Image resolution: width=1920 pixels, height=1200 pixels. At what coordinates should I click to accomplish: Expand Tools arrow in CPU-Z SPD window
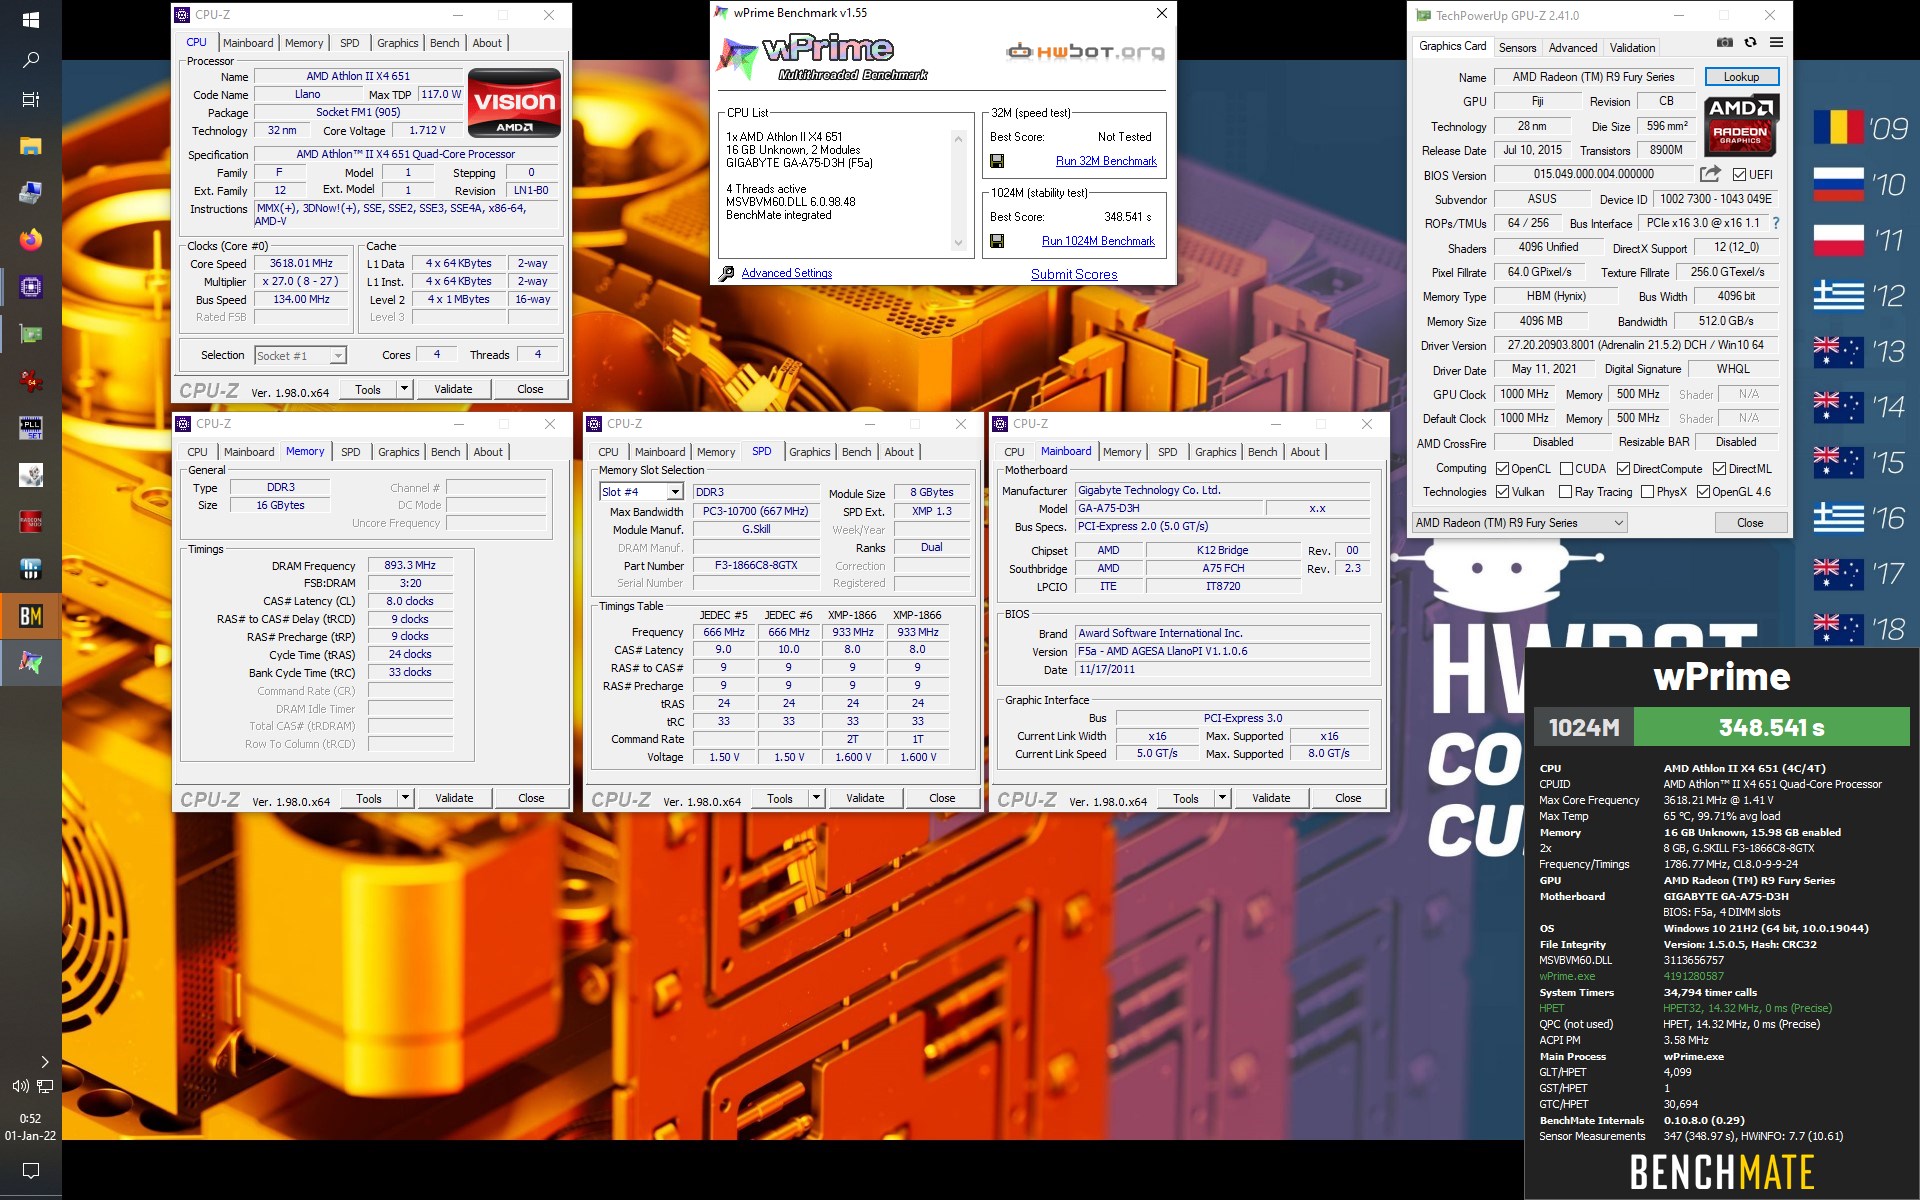pos(816,798)
